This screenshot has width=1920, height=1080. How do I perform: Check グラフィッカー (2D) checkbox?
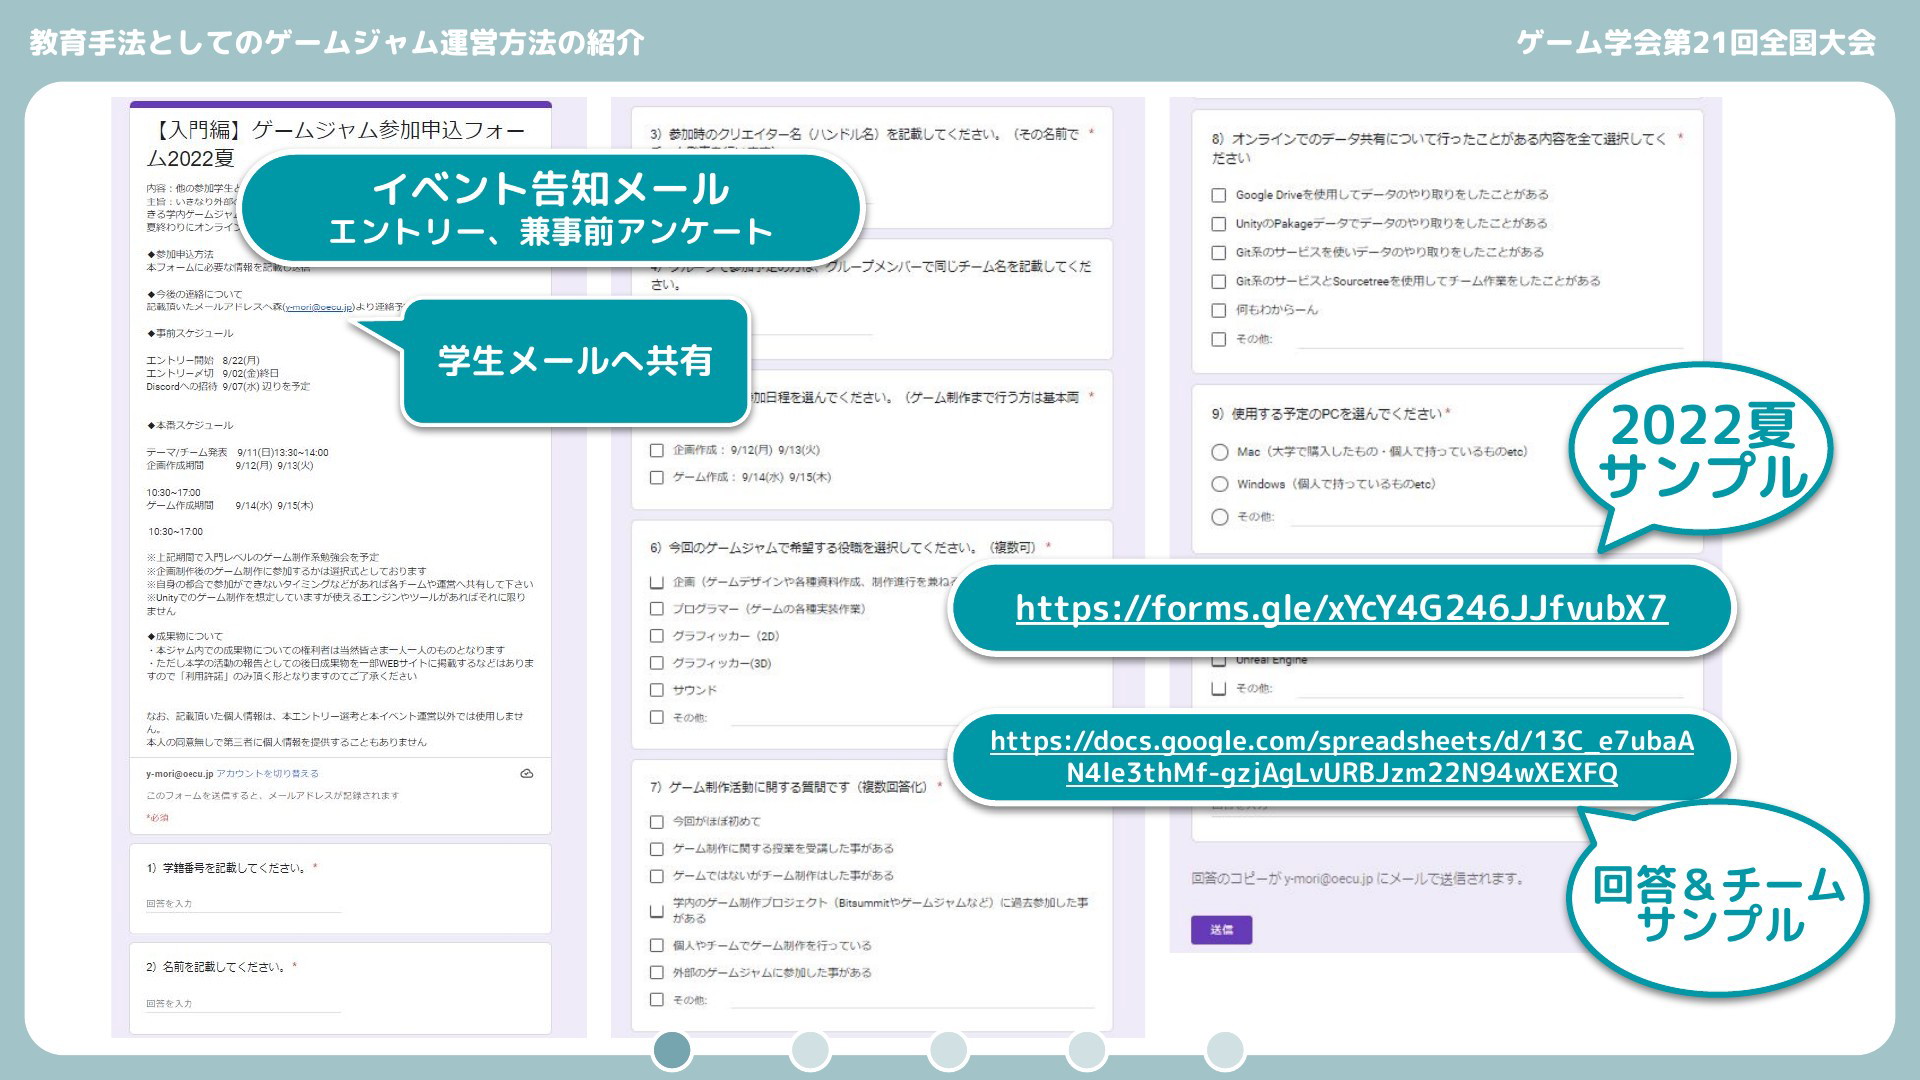pyautogui.click(x=657, y=636)
